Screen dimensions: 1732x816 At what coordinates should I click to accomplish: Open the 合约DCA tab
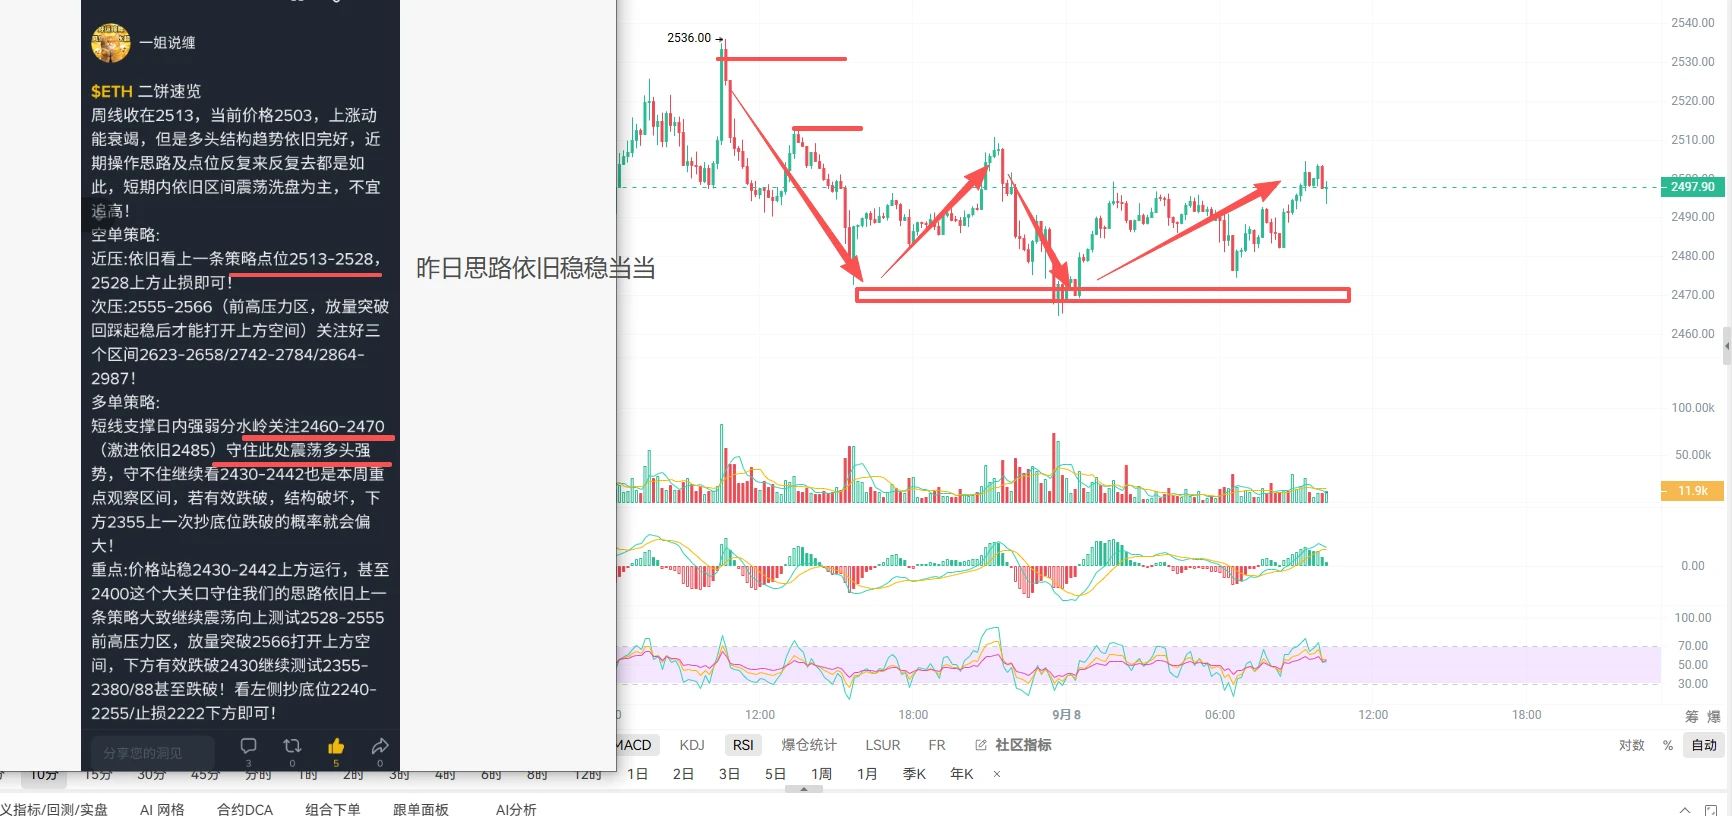point(245,809)
